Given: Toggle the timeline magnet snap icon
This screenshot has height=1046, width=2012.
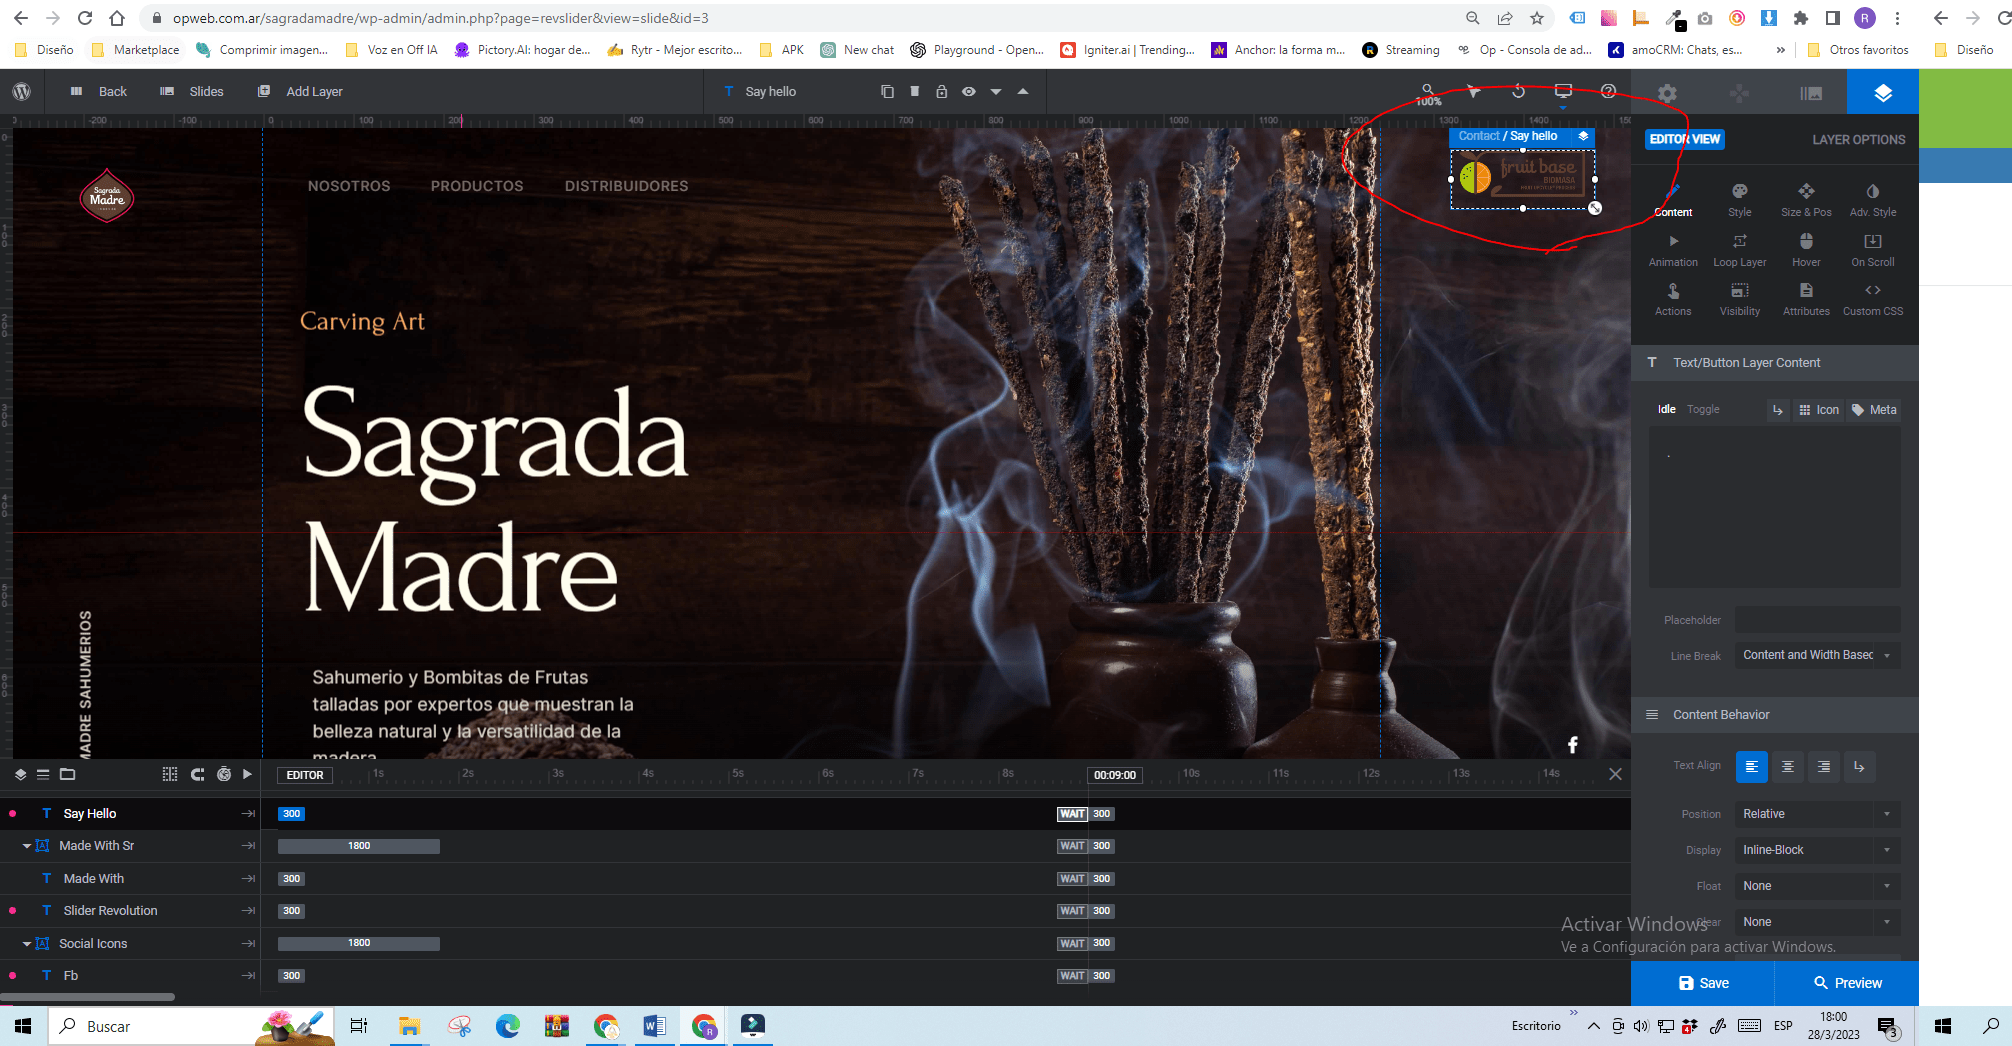Looking at the screenshot, I should coord(197,774).
